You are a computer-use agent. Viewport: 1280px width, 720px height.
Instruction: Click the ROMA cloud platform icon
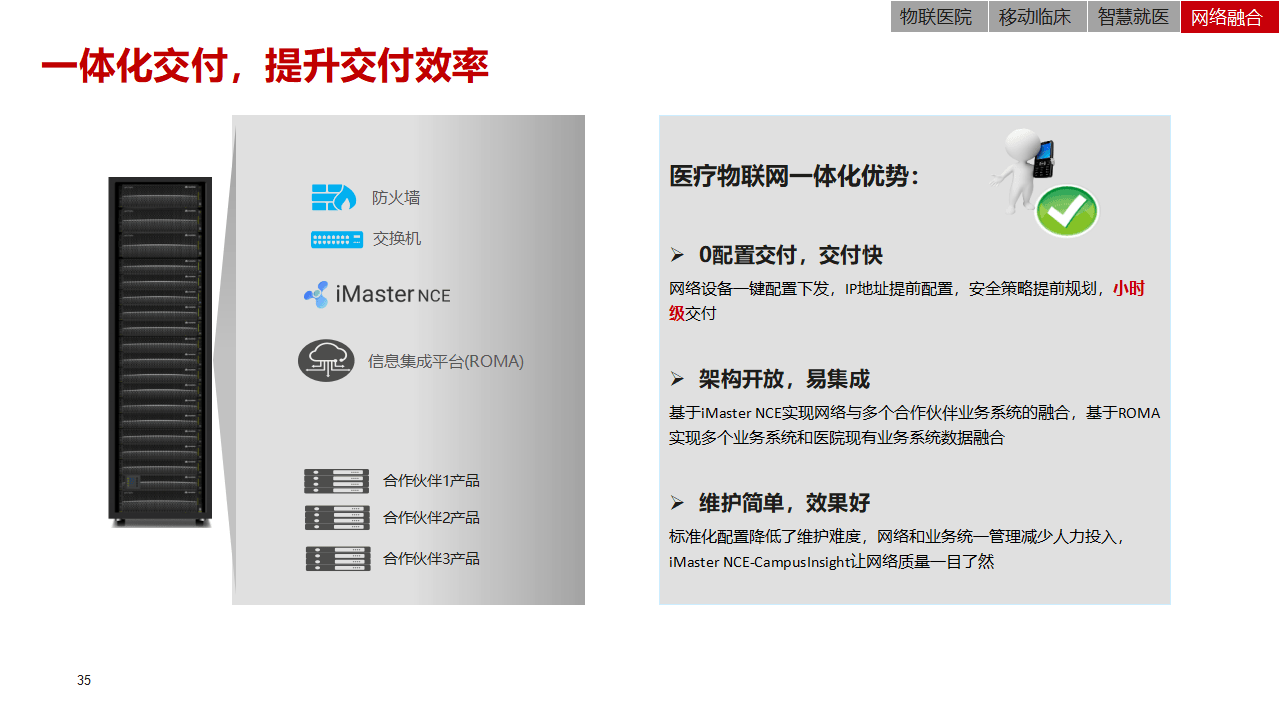point(326,361)
